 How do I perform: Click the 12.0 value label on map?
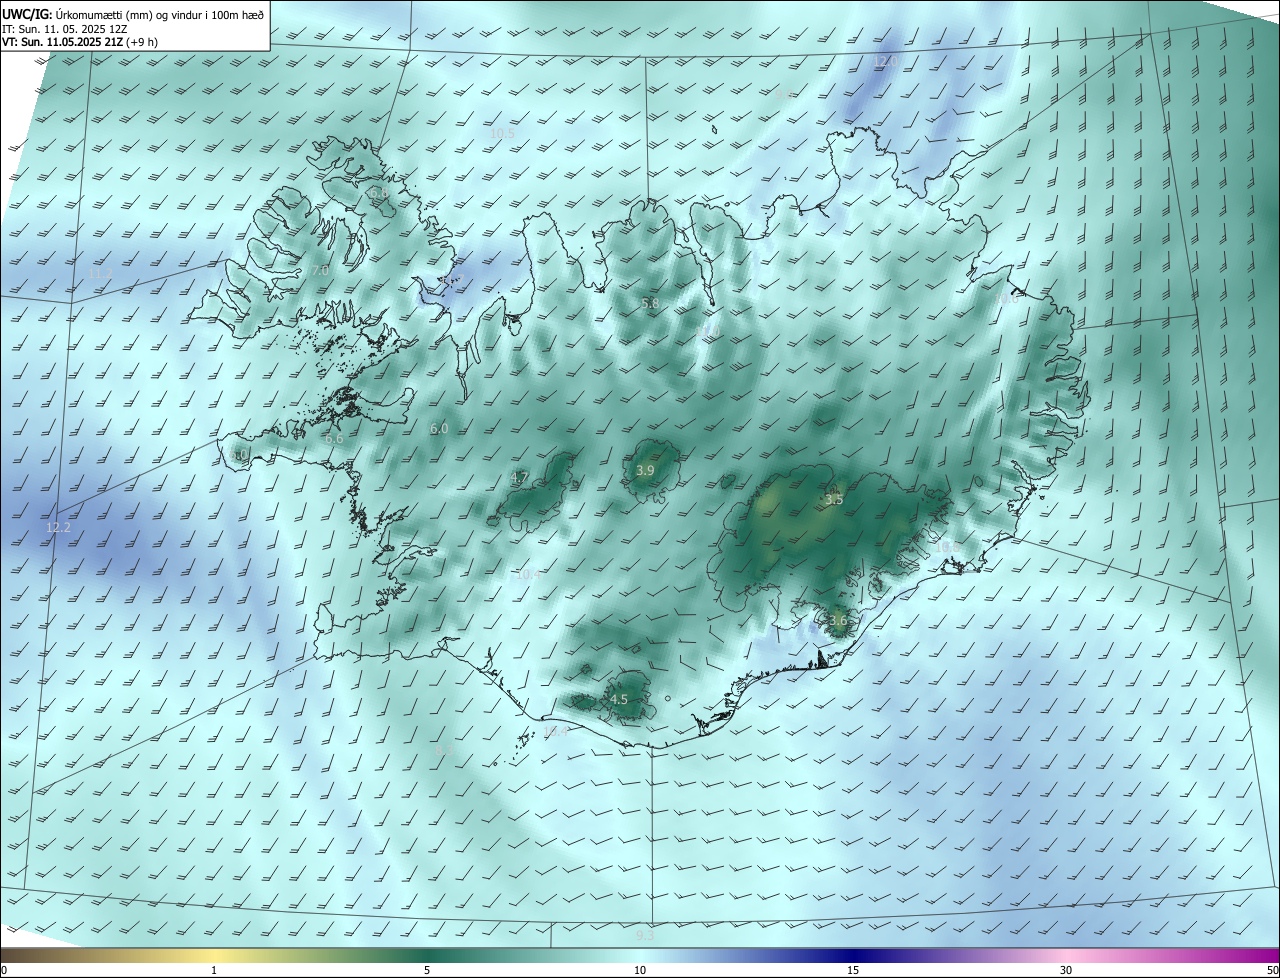[x=887, y=61]
